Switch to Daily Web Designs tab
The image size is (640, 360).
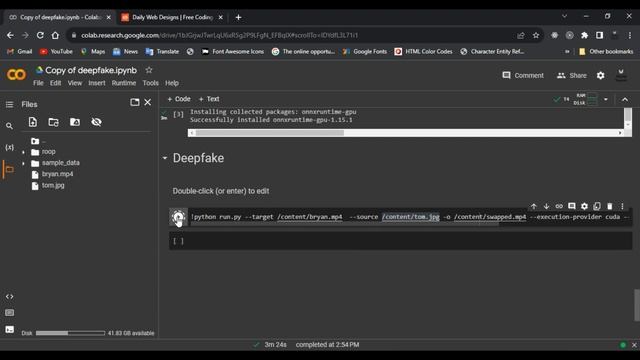tap(172, 17)
